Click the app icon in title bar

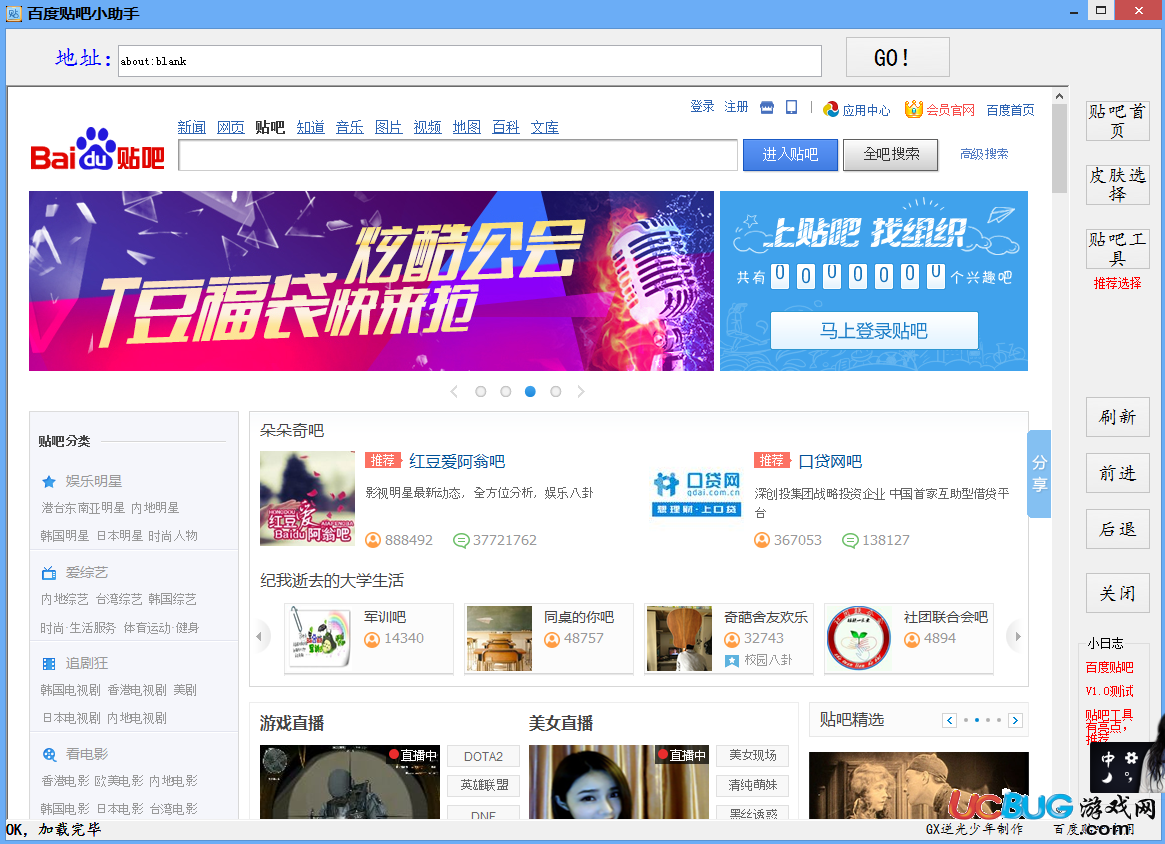pyautogui.click(x=13, y=13)
